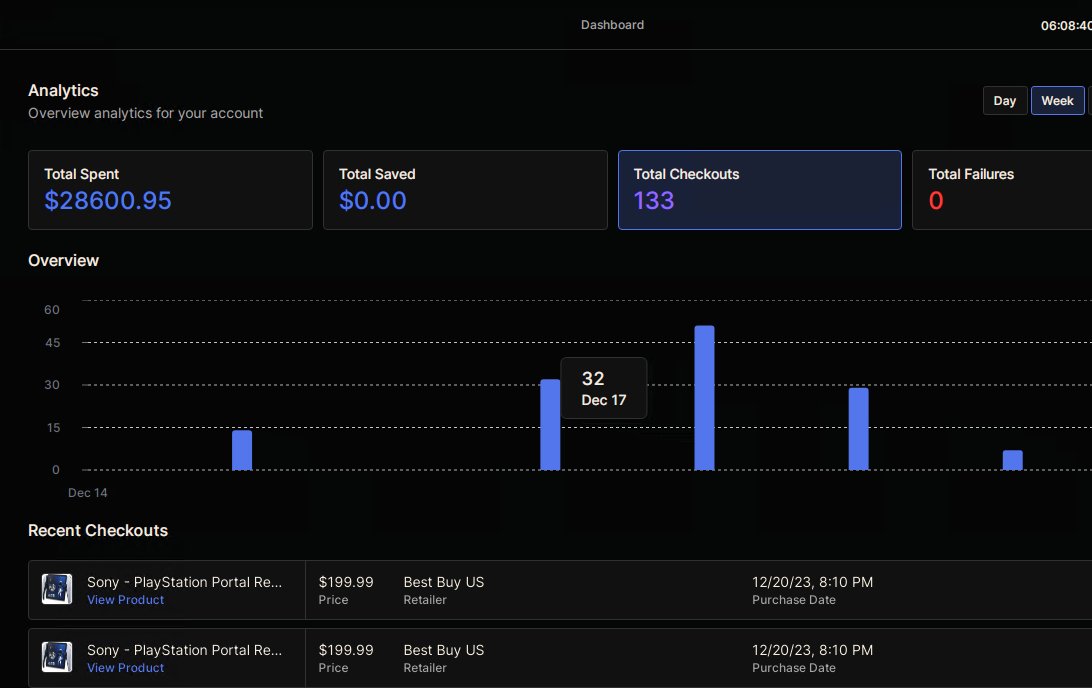Click the shortest chart bar near the right edge
1092x688 pixels.
point(1013,460)
